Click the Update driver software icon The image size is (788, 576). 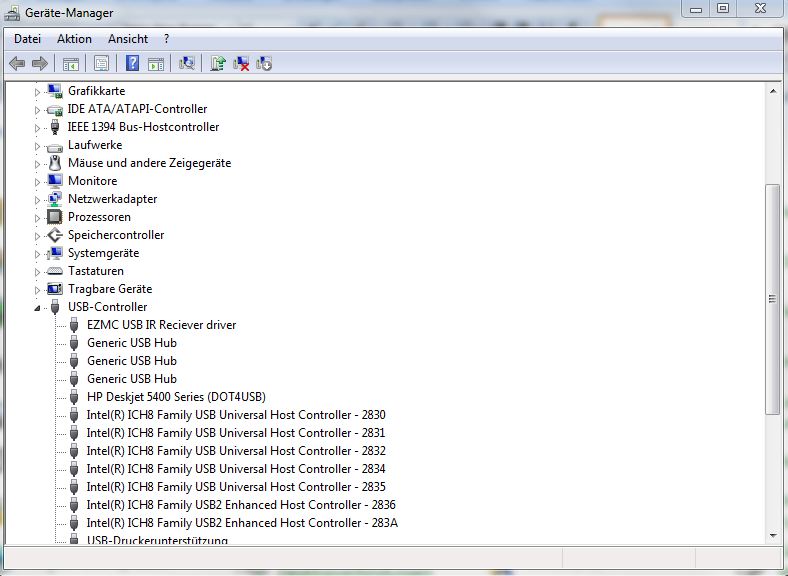(x=218, y=64)
